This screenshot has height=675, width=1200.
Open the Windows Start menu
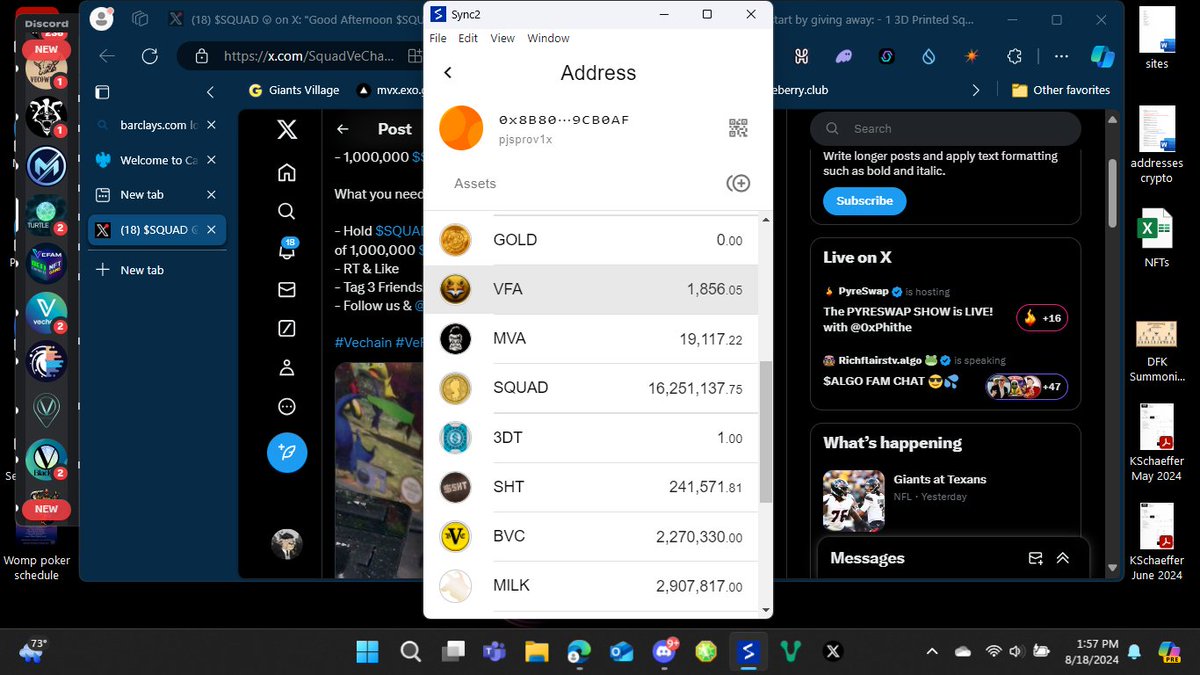coord(367,652)
